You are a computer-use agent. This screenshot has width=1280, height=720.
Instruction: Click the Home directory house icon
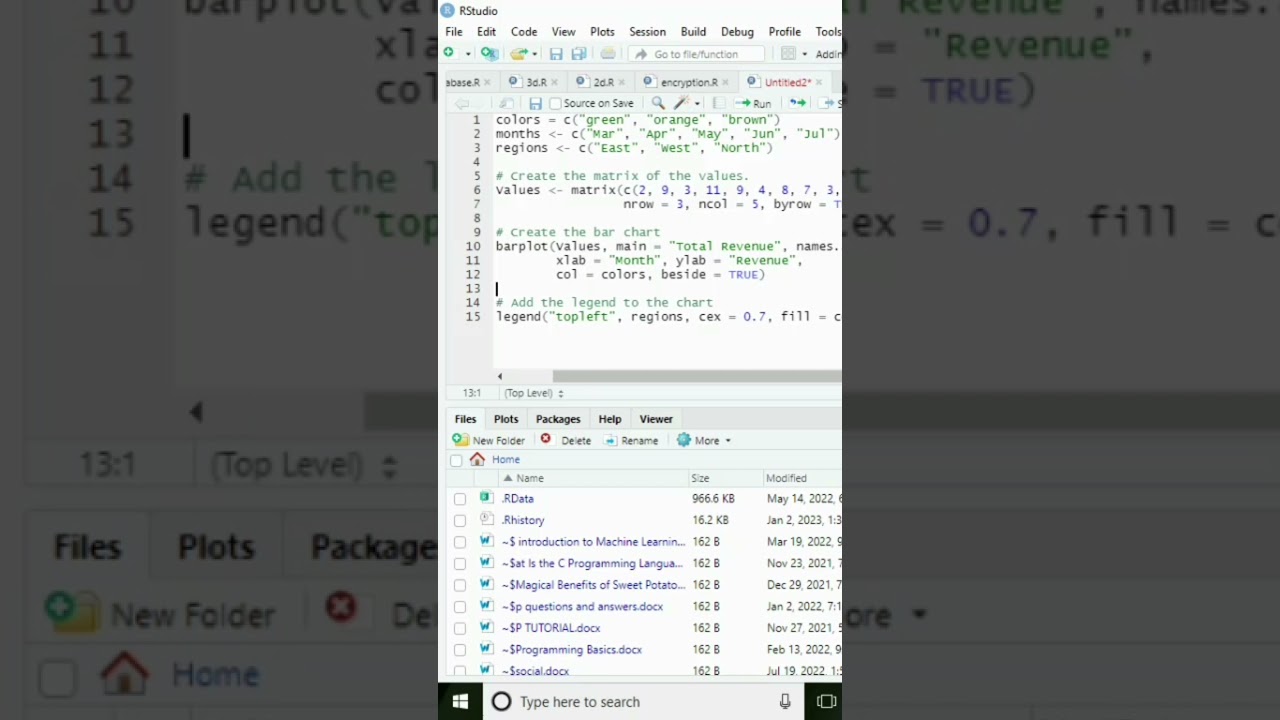point(477,459)
